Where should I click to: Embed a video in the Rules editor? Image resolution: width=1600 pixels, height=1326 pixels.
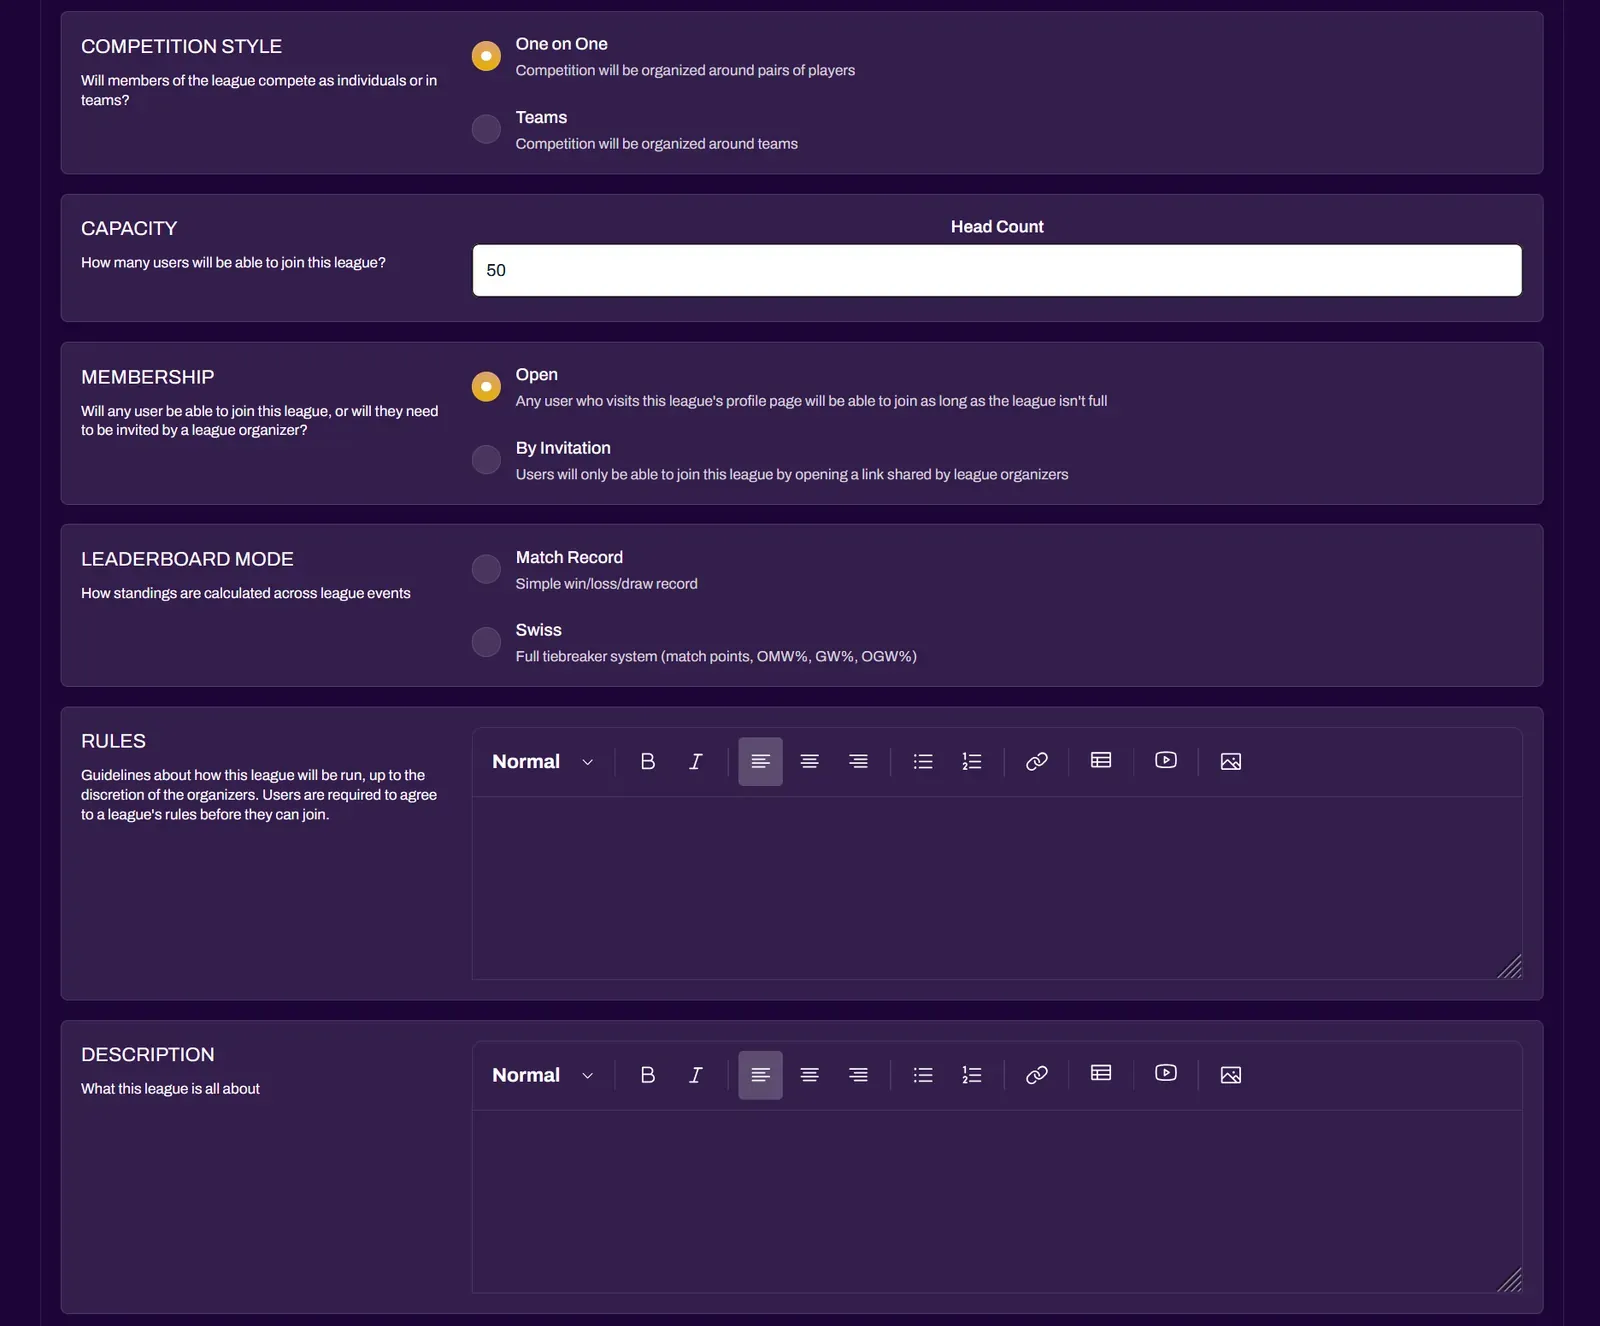(1165, 761)
